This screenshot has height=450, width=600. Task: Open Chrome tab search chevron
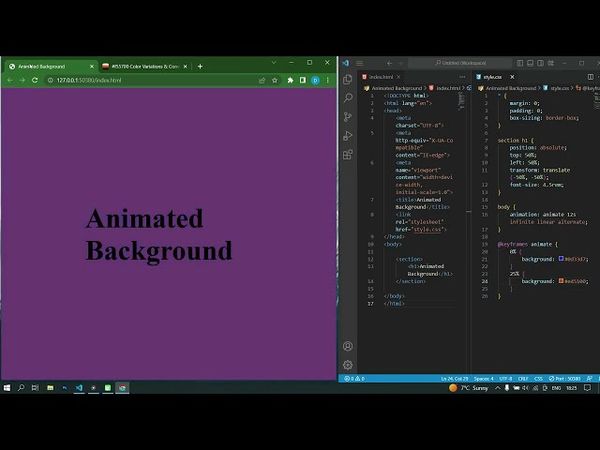point(274,62)
